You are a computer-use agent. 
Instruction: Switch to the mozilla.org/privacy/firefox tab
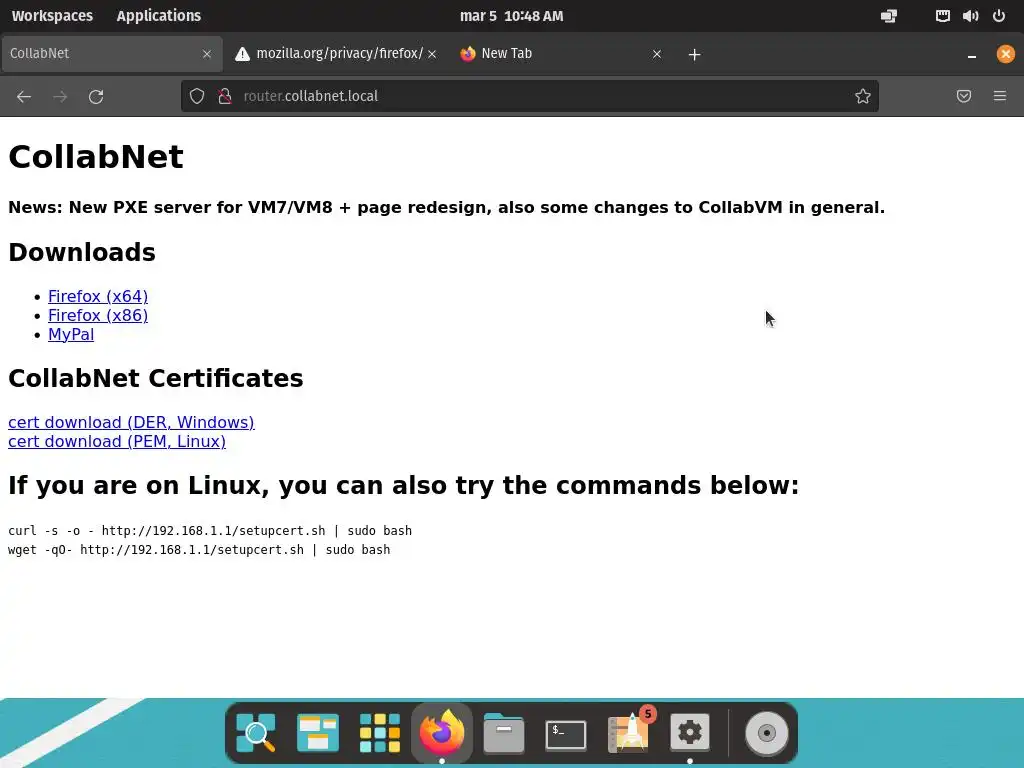[336, 54]
